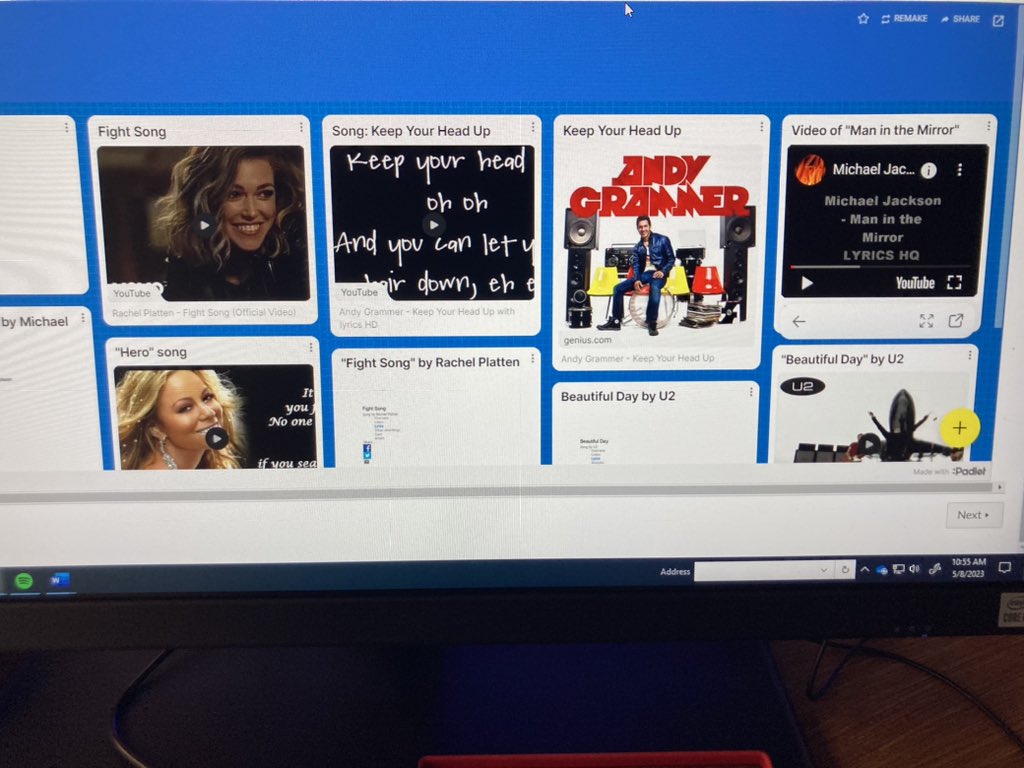
Task: Click the info icon in the Michael Jackson player
Action: click(928, 170)
